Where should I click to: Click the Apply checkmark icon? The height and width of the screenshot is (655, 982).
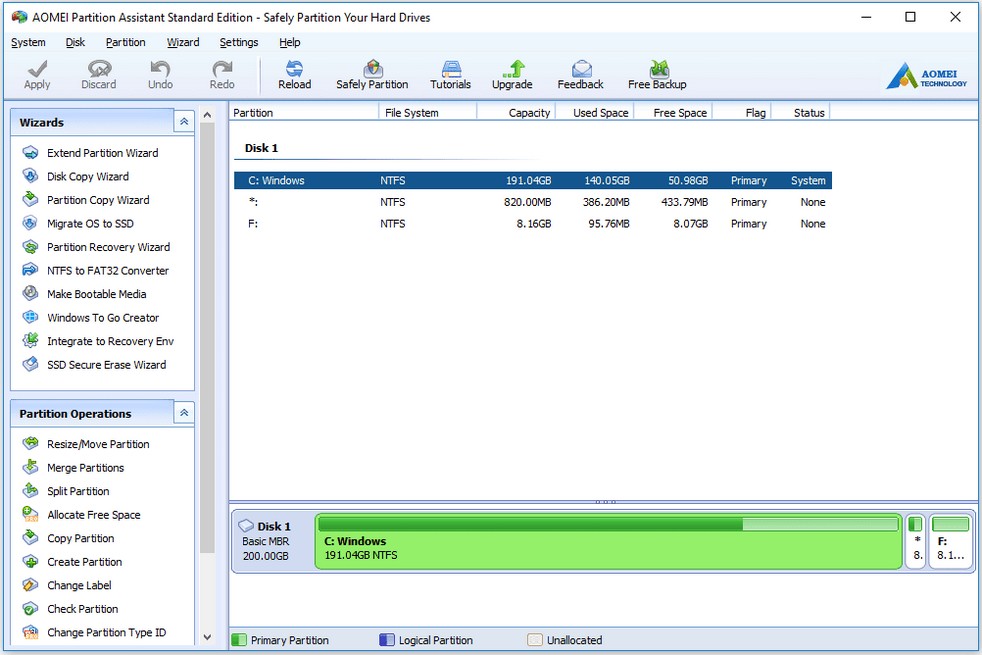[37, 68]
